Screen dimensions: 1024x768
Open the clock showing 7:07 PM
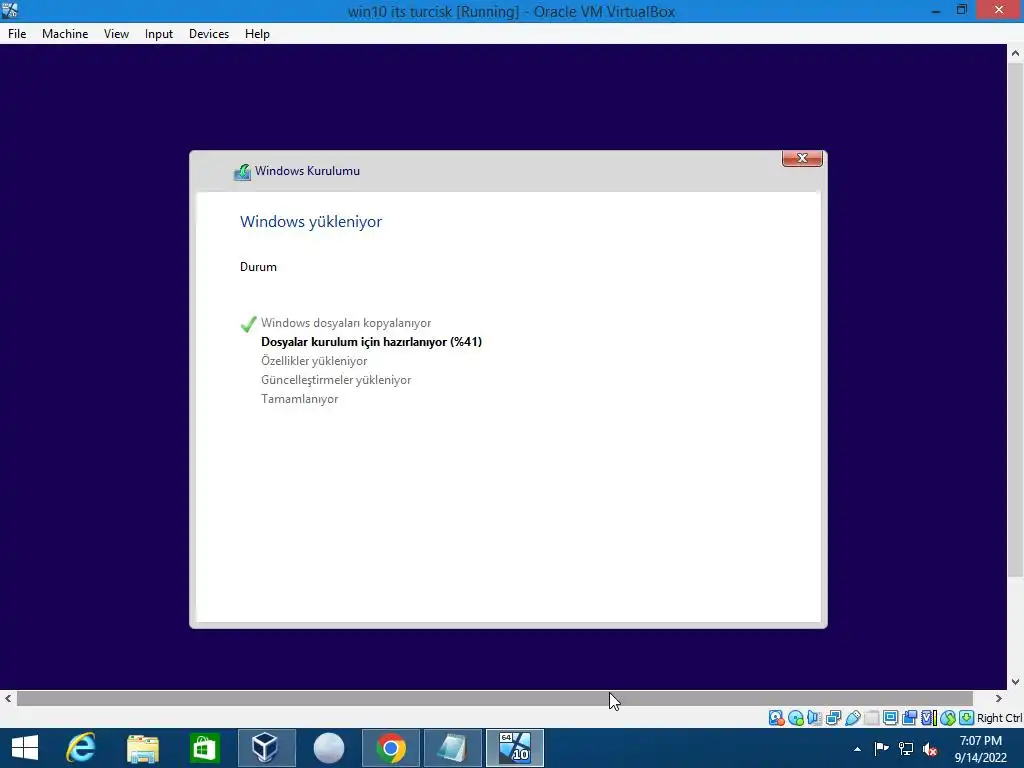981,749
